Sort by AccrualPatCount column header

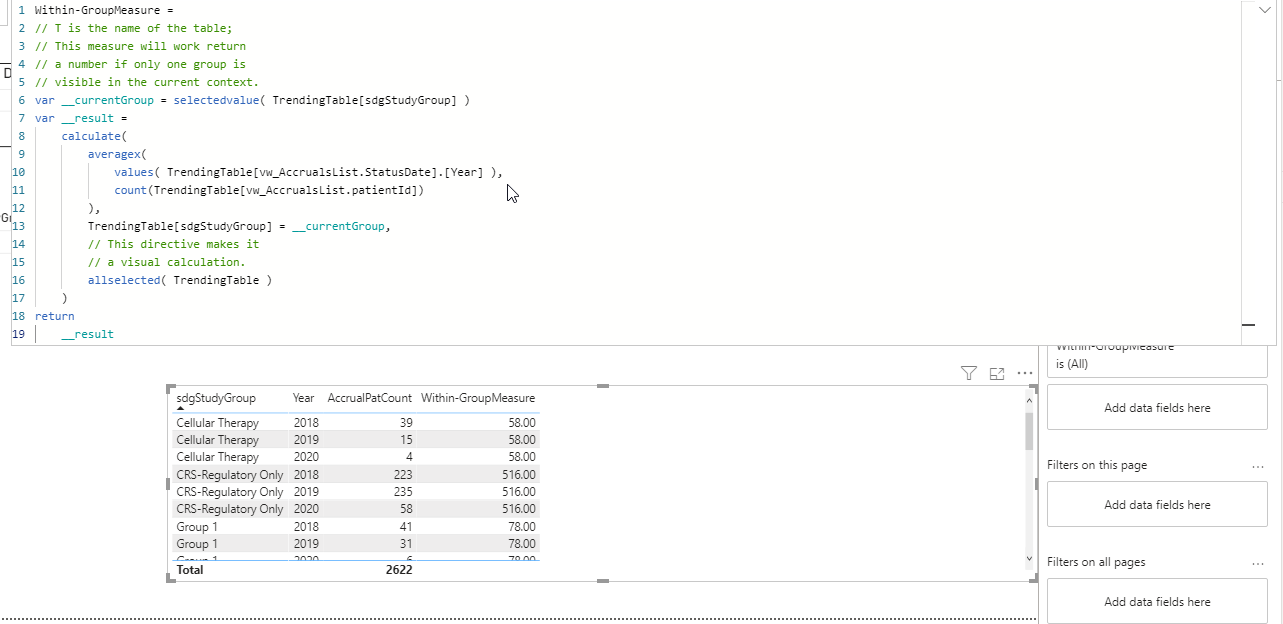369,398
